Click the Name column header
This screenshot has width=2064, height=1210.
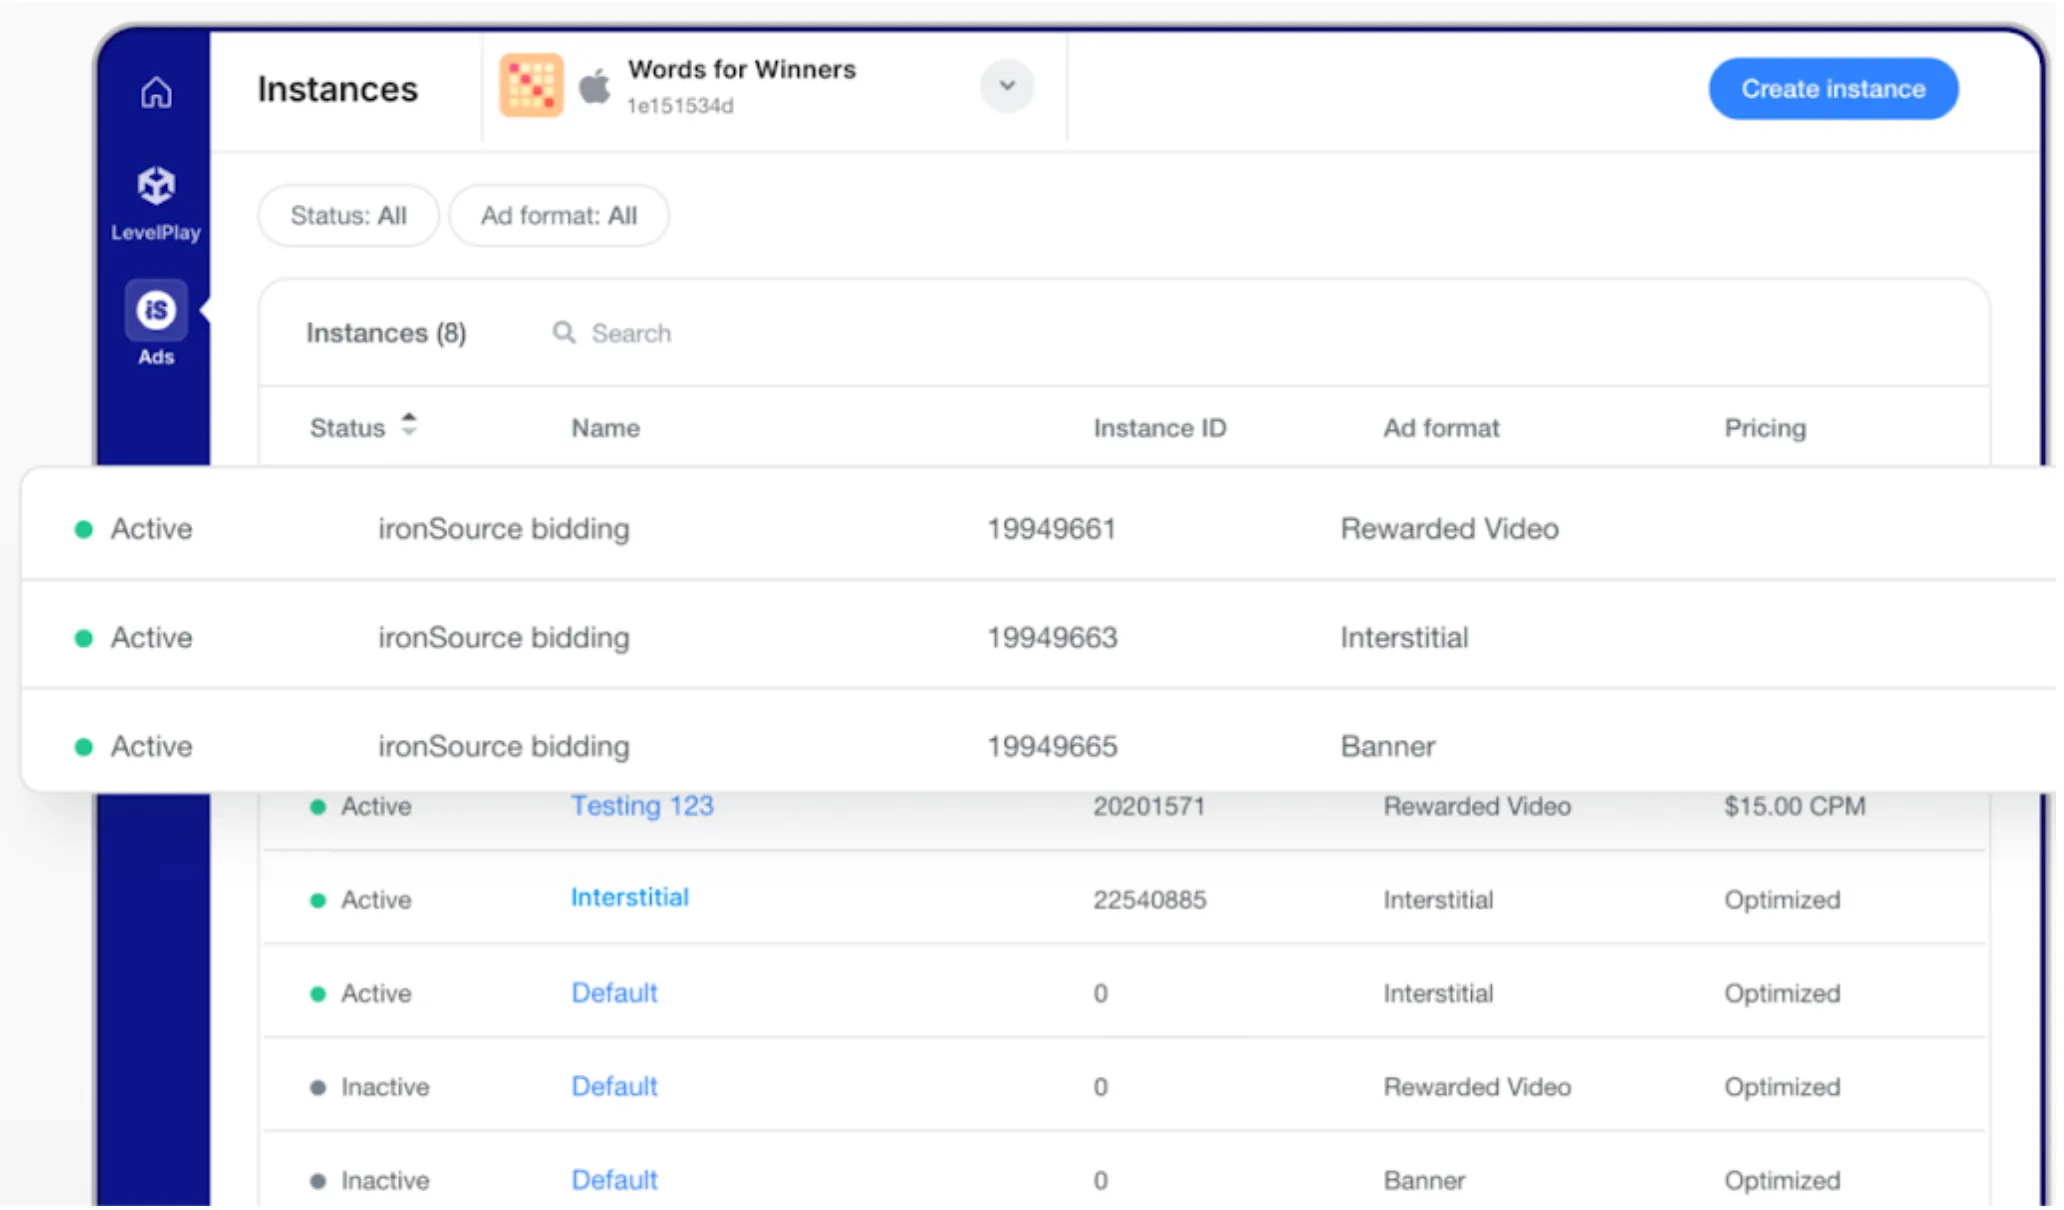[x=605, y=426]
